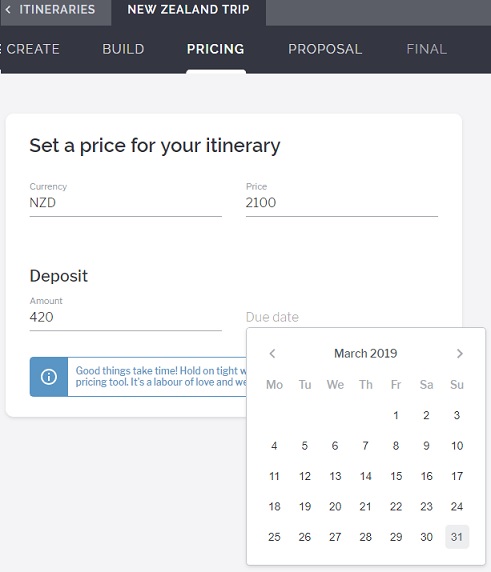The width and height of the screenshot is (491, 572).
Task: Click the March 2019 month header
Action: tap(366, 353)
